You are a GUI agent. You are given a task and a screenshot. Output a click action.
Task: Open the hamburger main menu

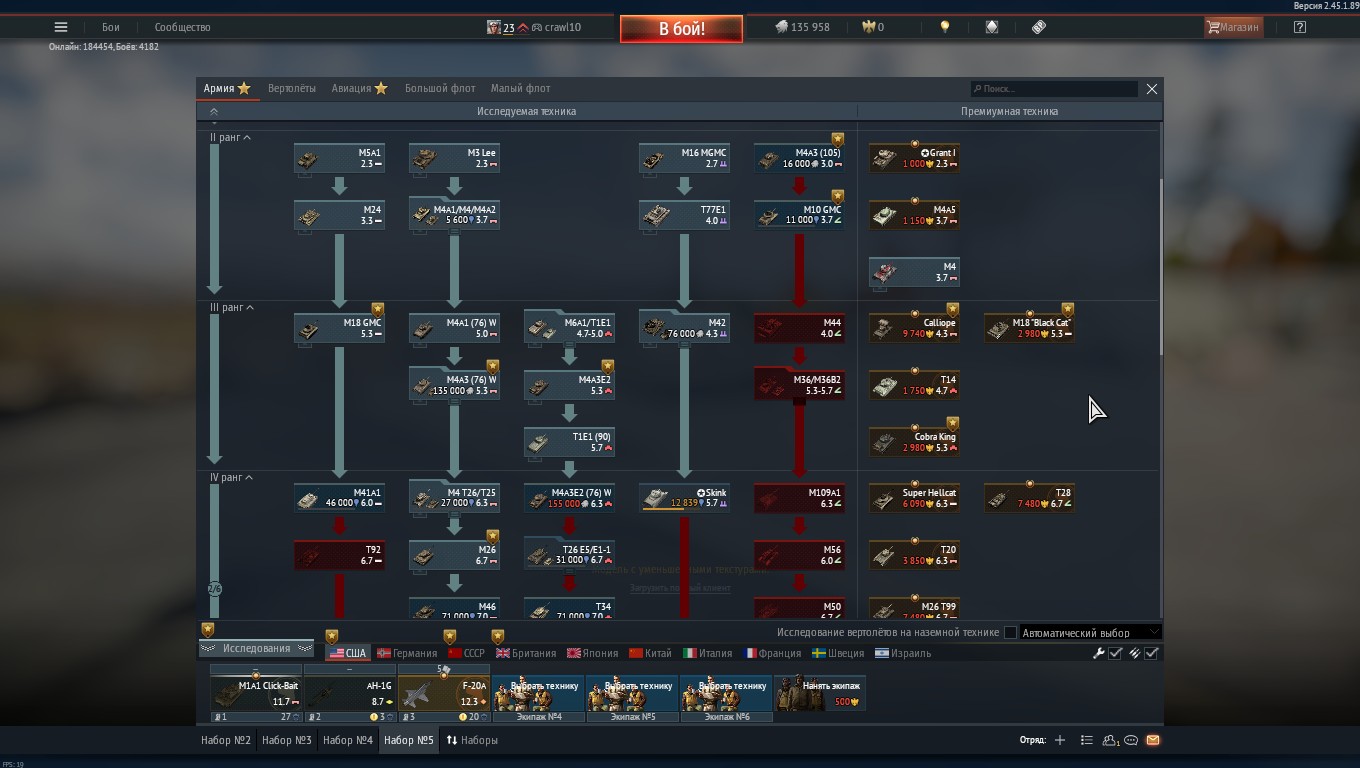(x=61, y=27)
